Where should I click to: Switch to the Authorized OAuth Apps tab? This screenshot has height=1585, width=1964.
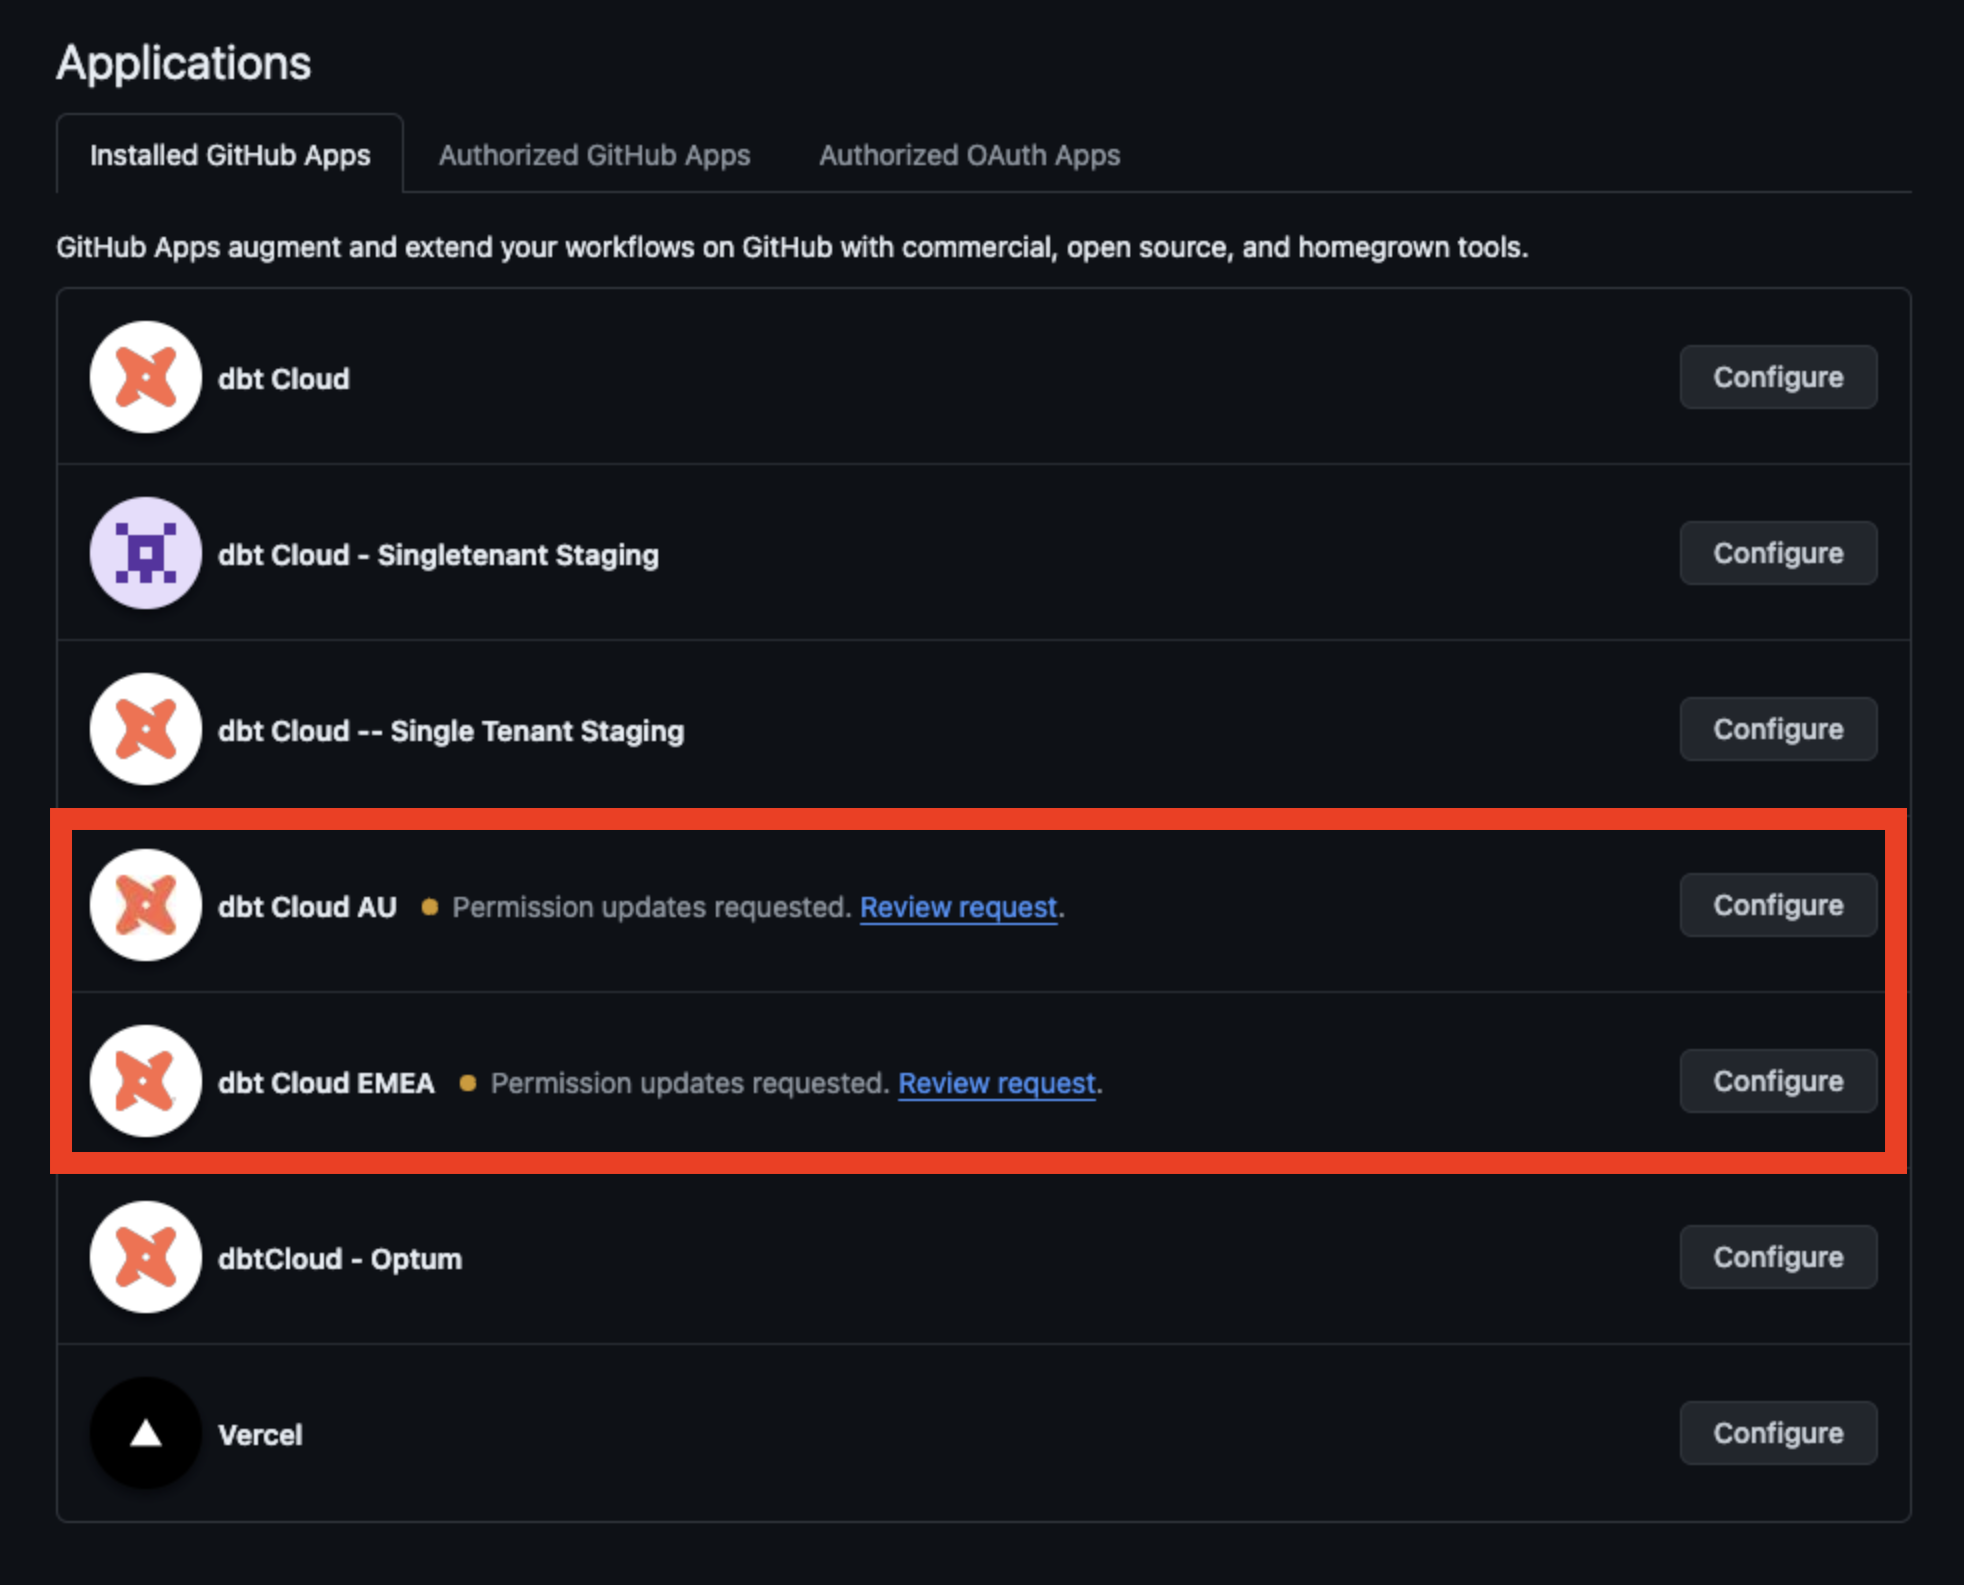969,155
